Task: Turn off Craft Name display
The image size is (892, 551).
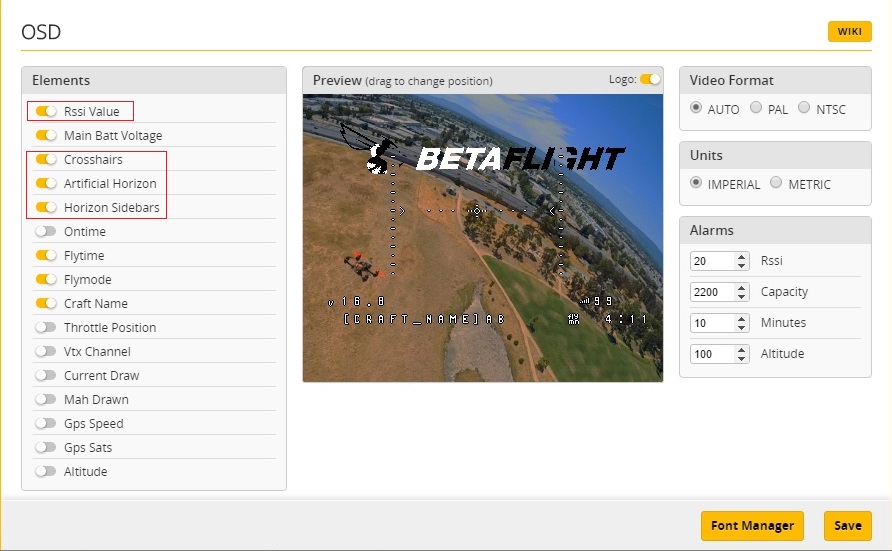Action: 46,303
